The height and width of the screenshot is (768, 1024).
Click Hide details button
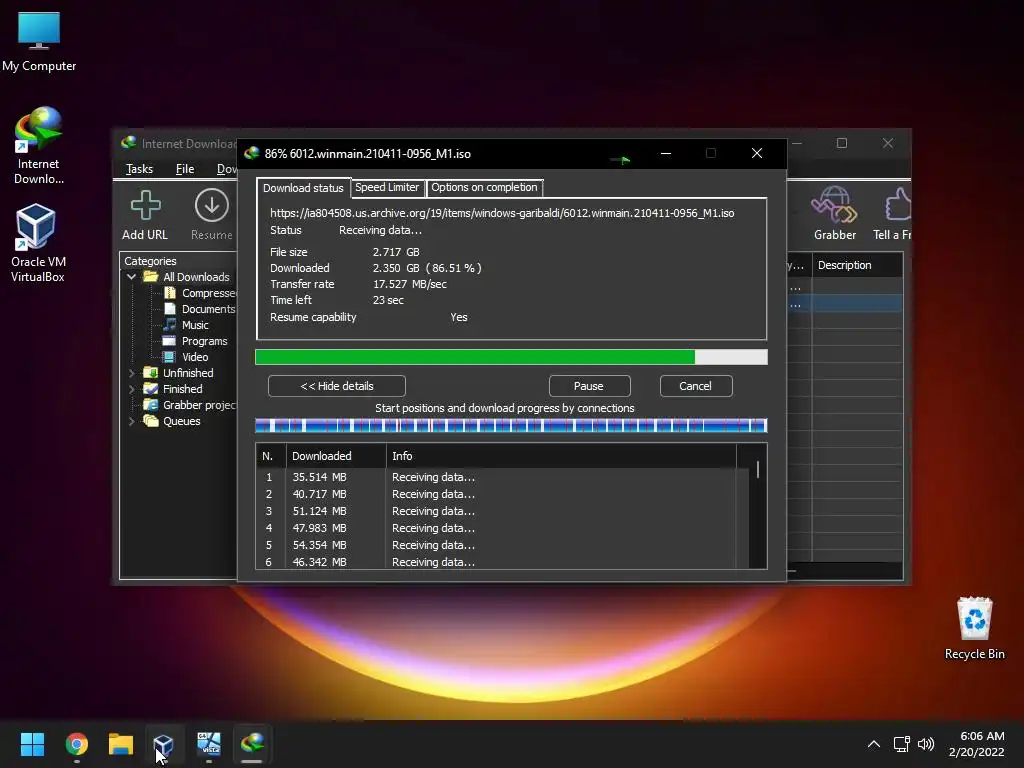[x=337, y=386]
